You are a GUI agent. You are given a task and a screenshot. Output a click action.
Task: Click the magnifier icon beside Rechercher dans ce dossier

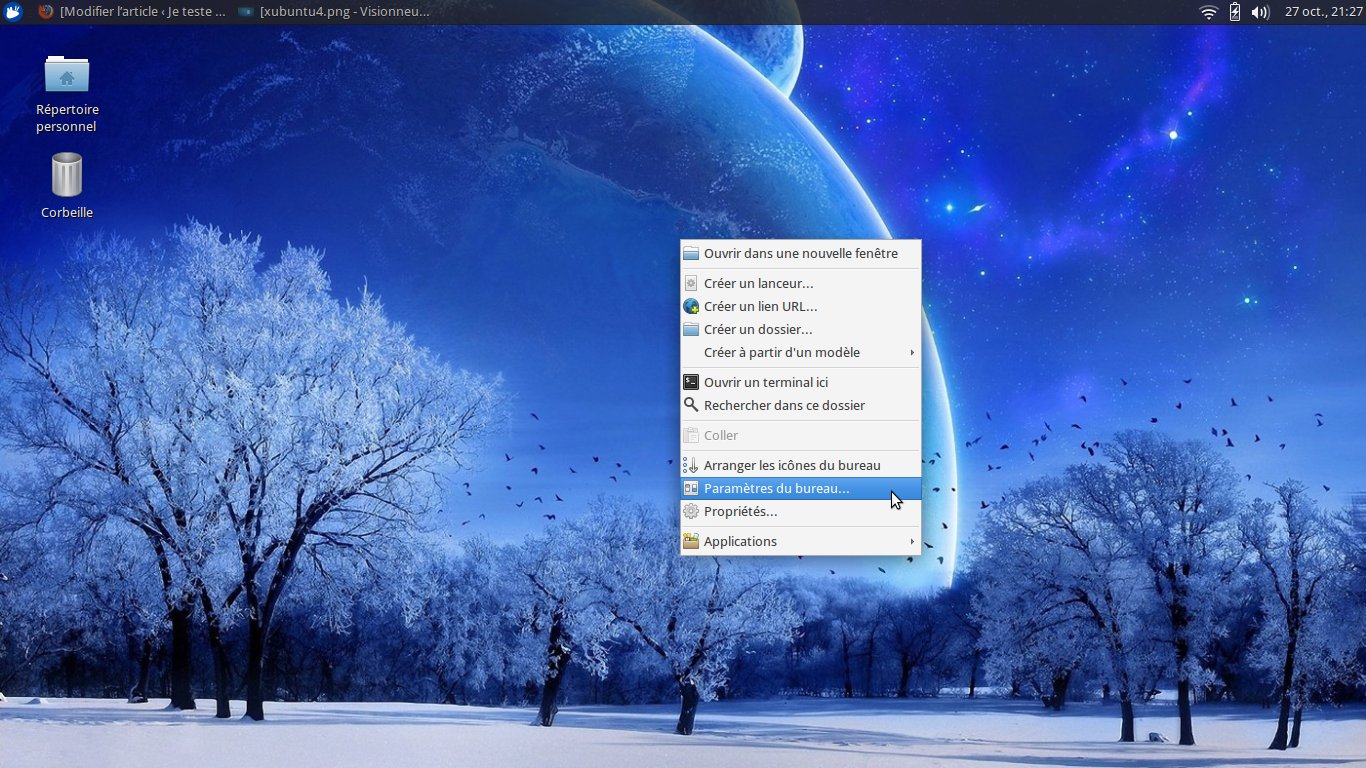[x=691, y=405]
